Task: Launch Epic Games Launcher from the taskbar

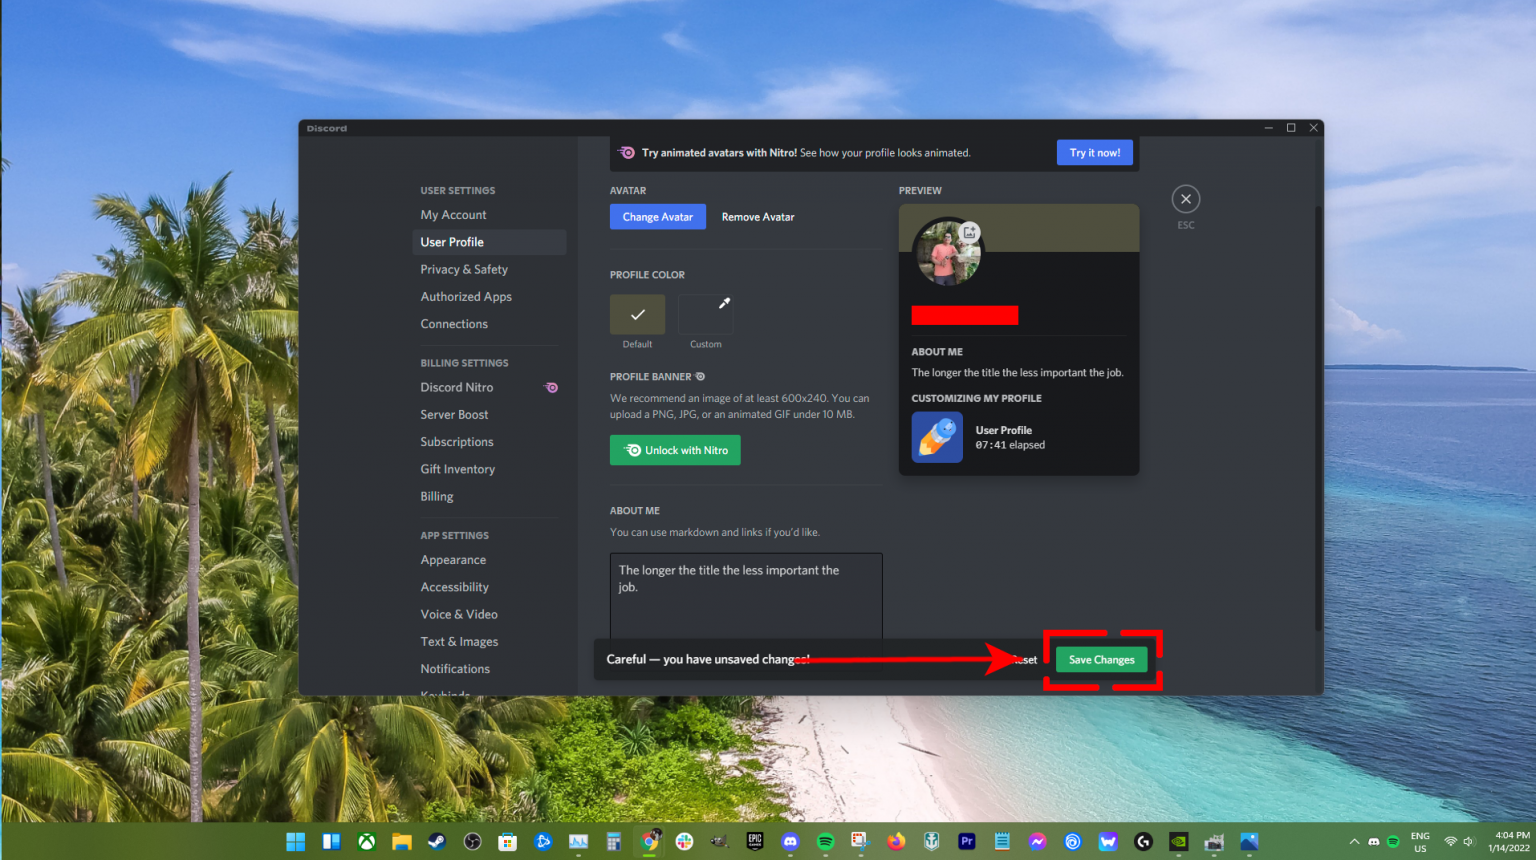Action: click(x=755, y=842)
